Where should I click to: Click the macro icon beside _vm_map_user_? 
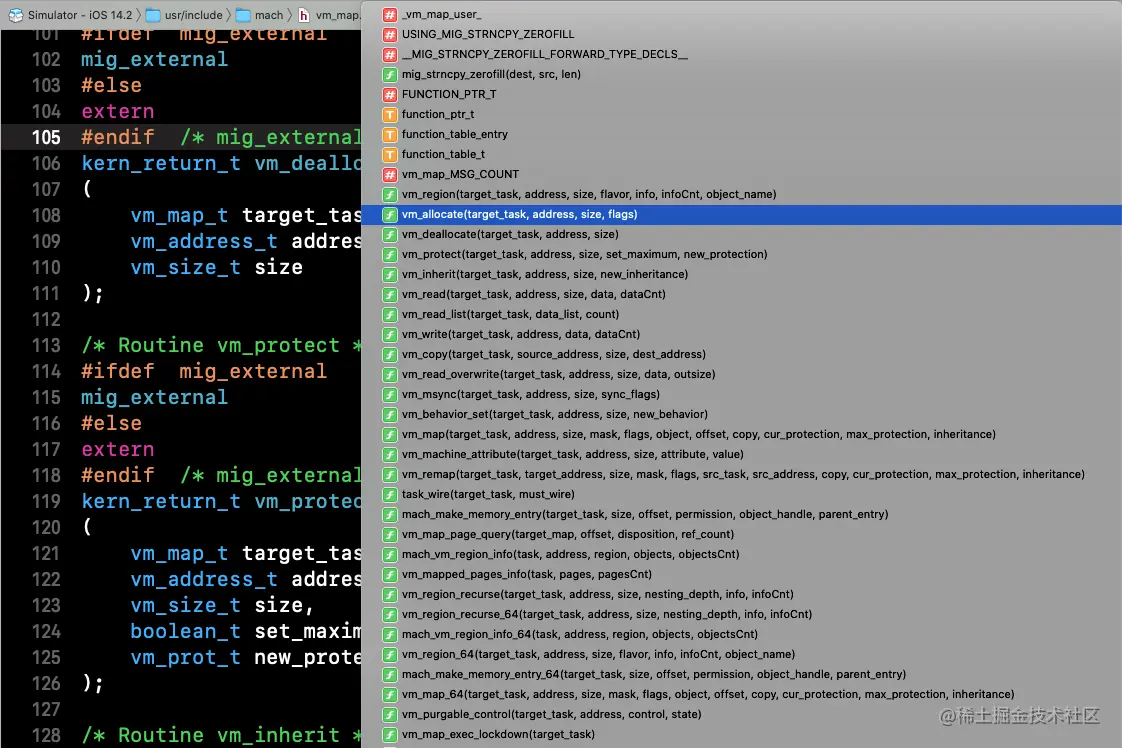(390, 14)
